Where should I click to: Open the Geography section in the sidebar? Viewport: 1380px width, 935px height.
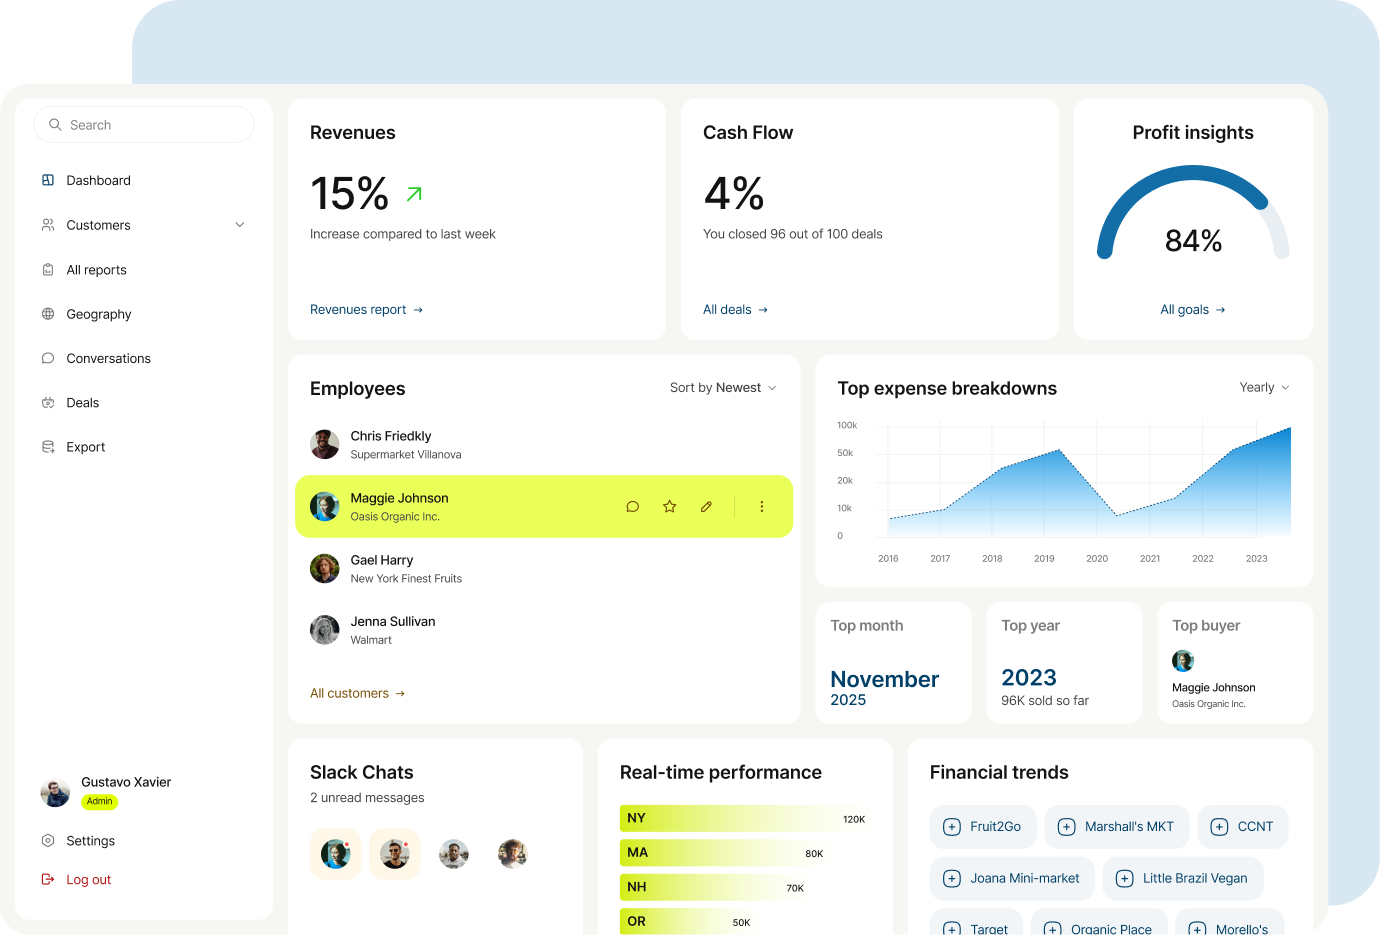pos(97,314)
